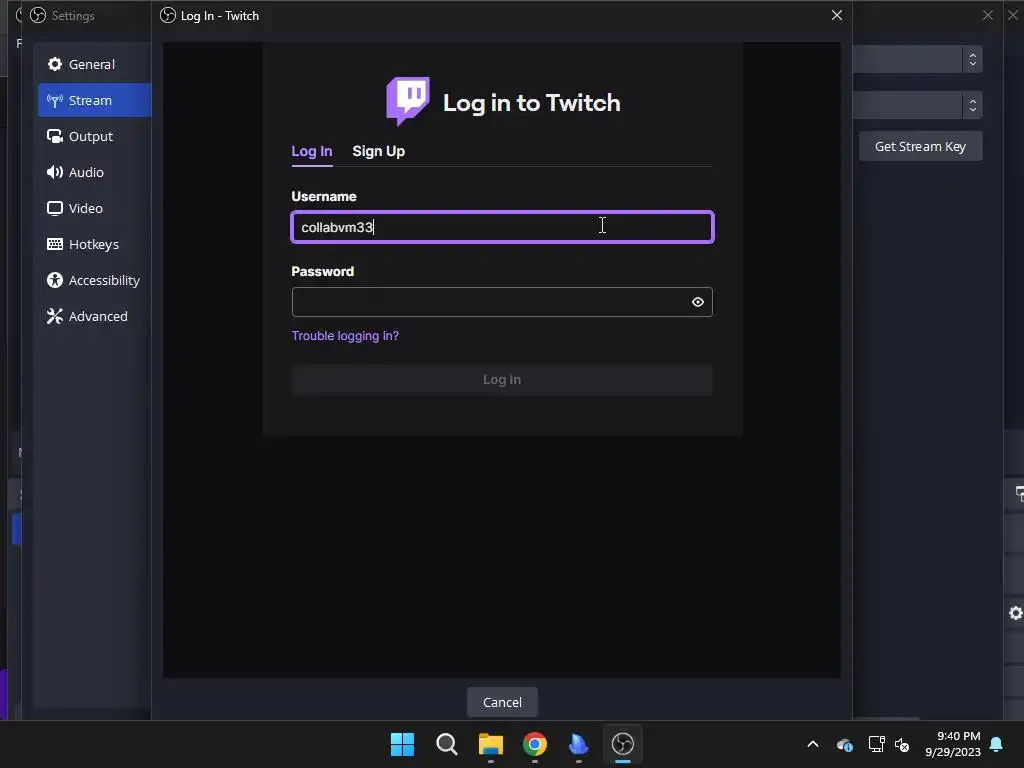Open Video settings section
The height and width of the screenshot is (768, 1024).
coord(94,208)
